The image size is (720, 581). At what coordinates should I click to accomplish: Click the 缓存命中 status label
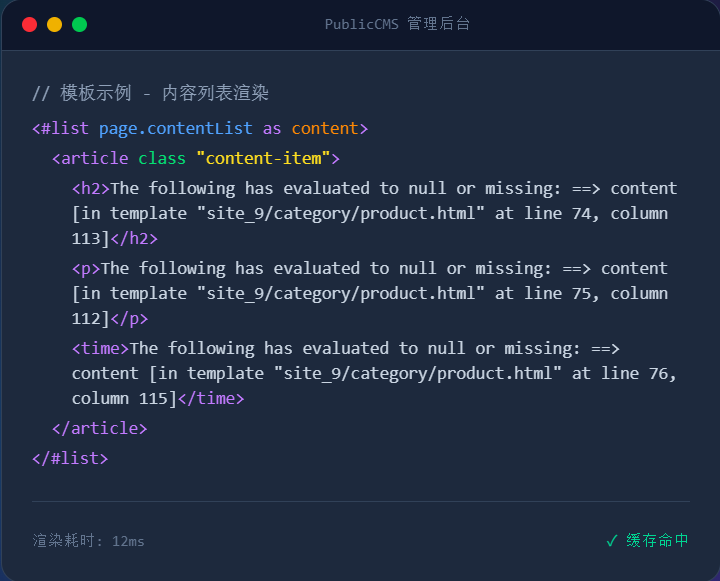658,540
